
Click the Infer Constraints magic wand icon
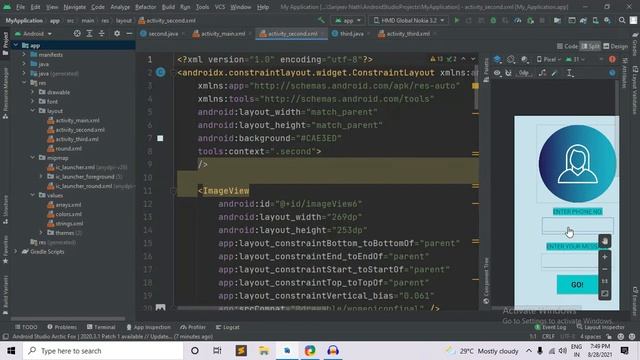(x=555, y=73)
